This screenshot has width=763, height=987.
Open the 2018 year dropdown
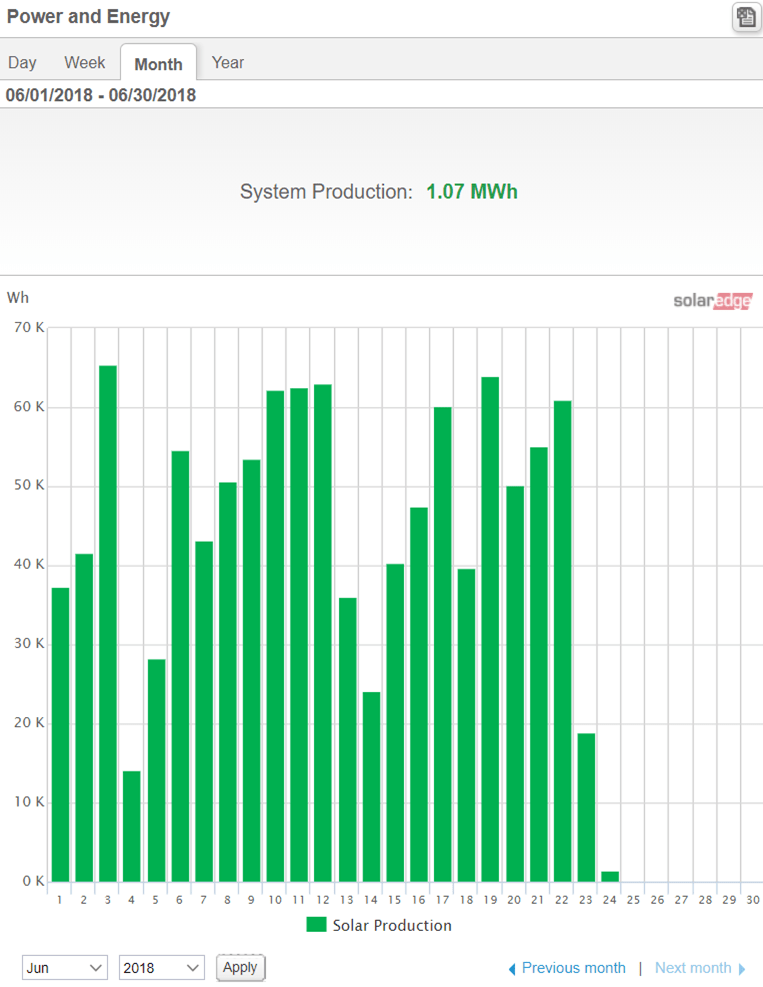click(161, 968)
